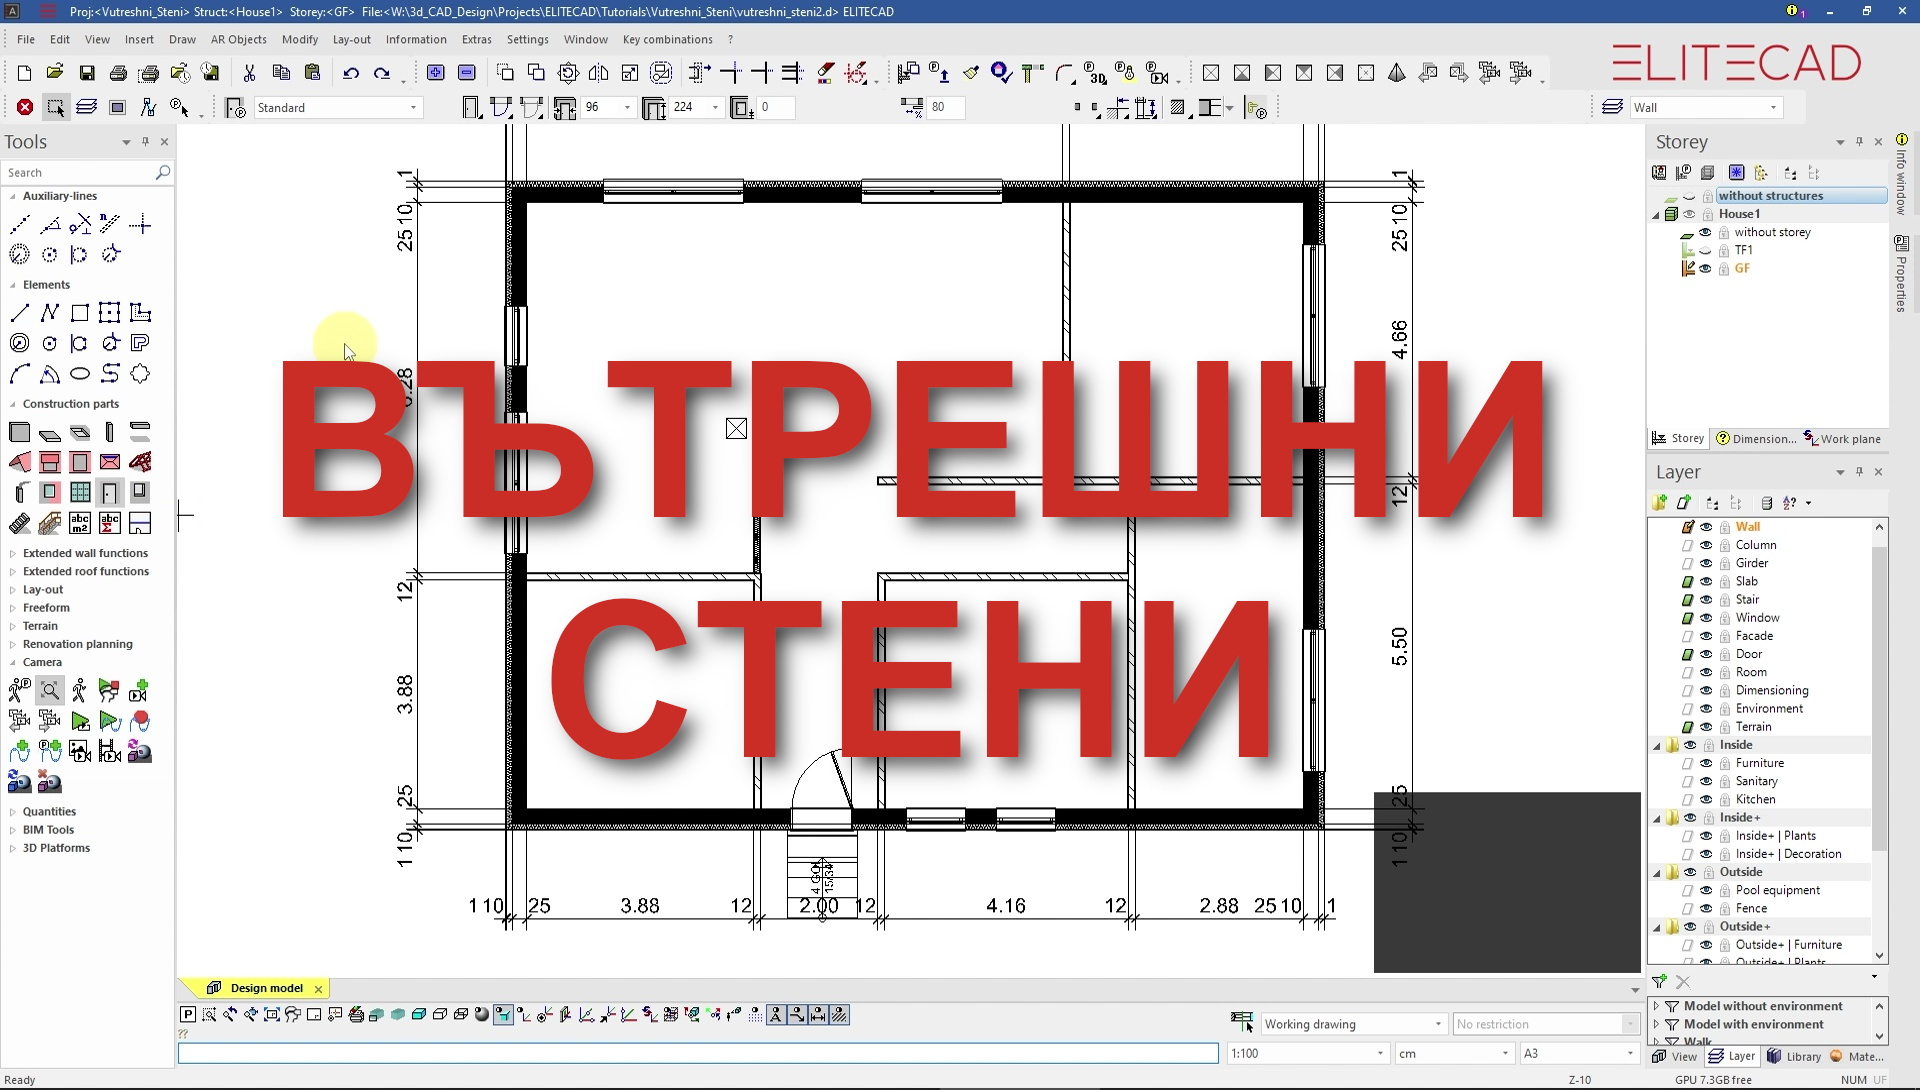Screen dimensions: 1920x1090
Task: Select the polygon tool in Elements
Action: pyautogui.click(x=140, y=374)
